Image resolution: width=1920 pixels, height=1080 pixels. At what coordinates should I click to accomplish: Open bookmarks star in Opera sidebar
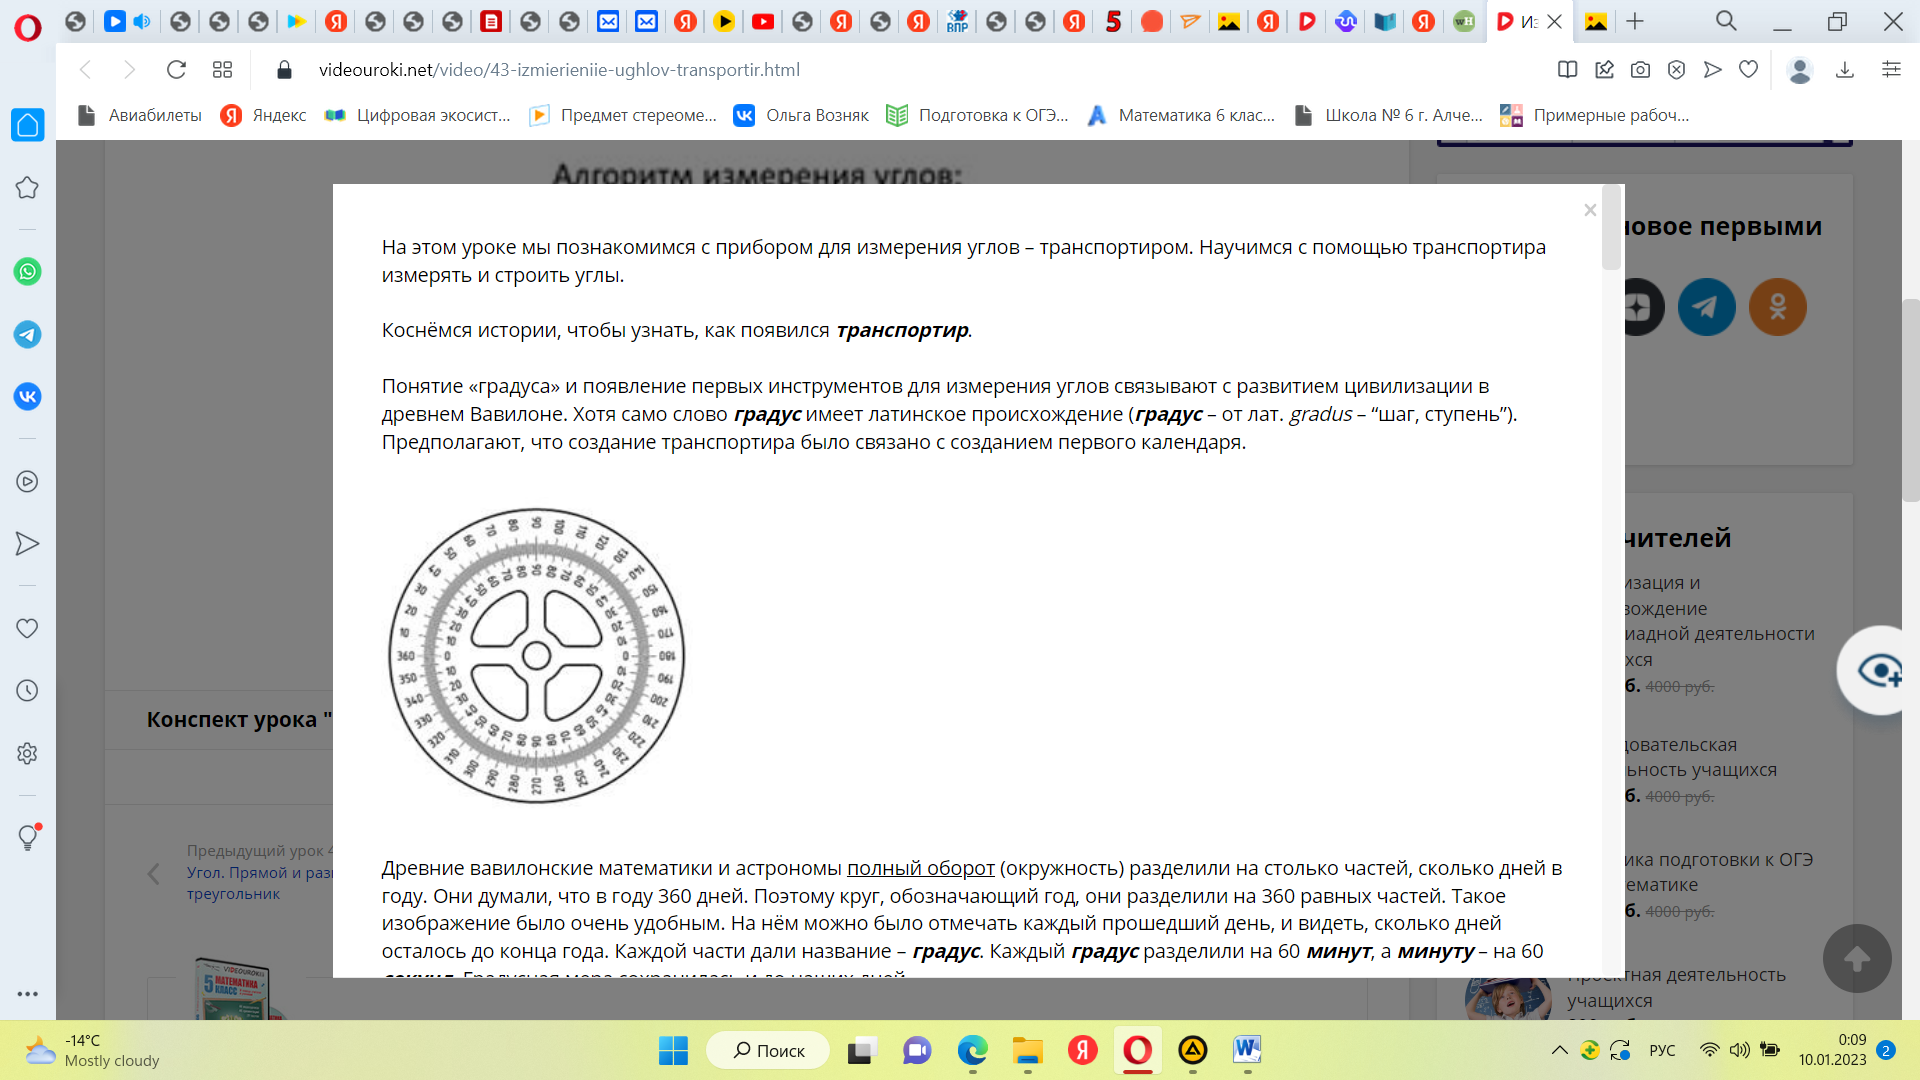click(28, 188)
